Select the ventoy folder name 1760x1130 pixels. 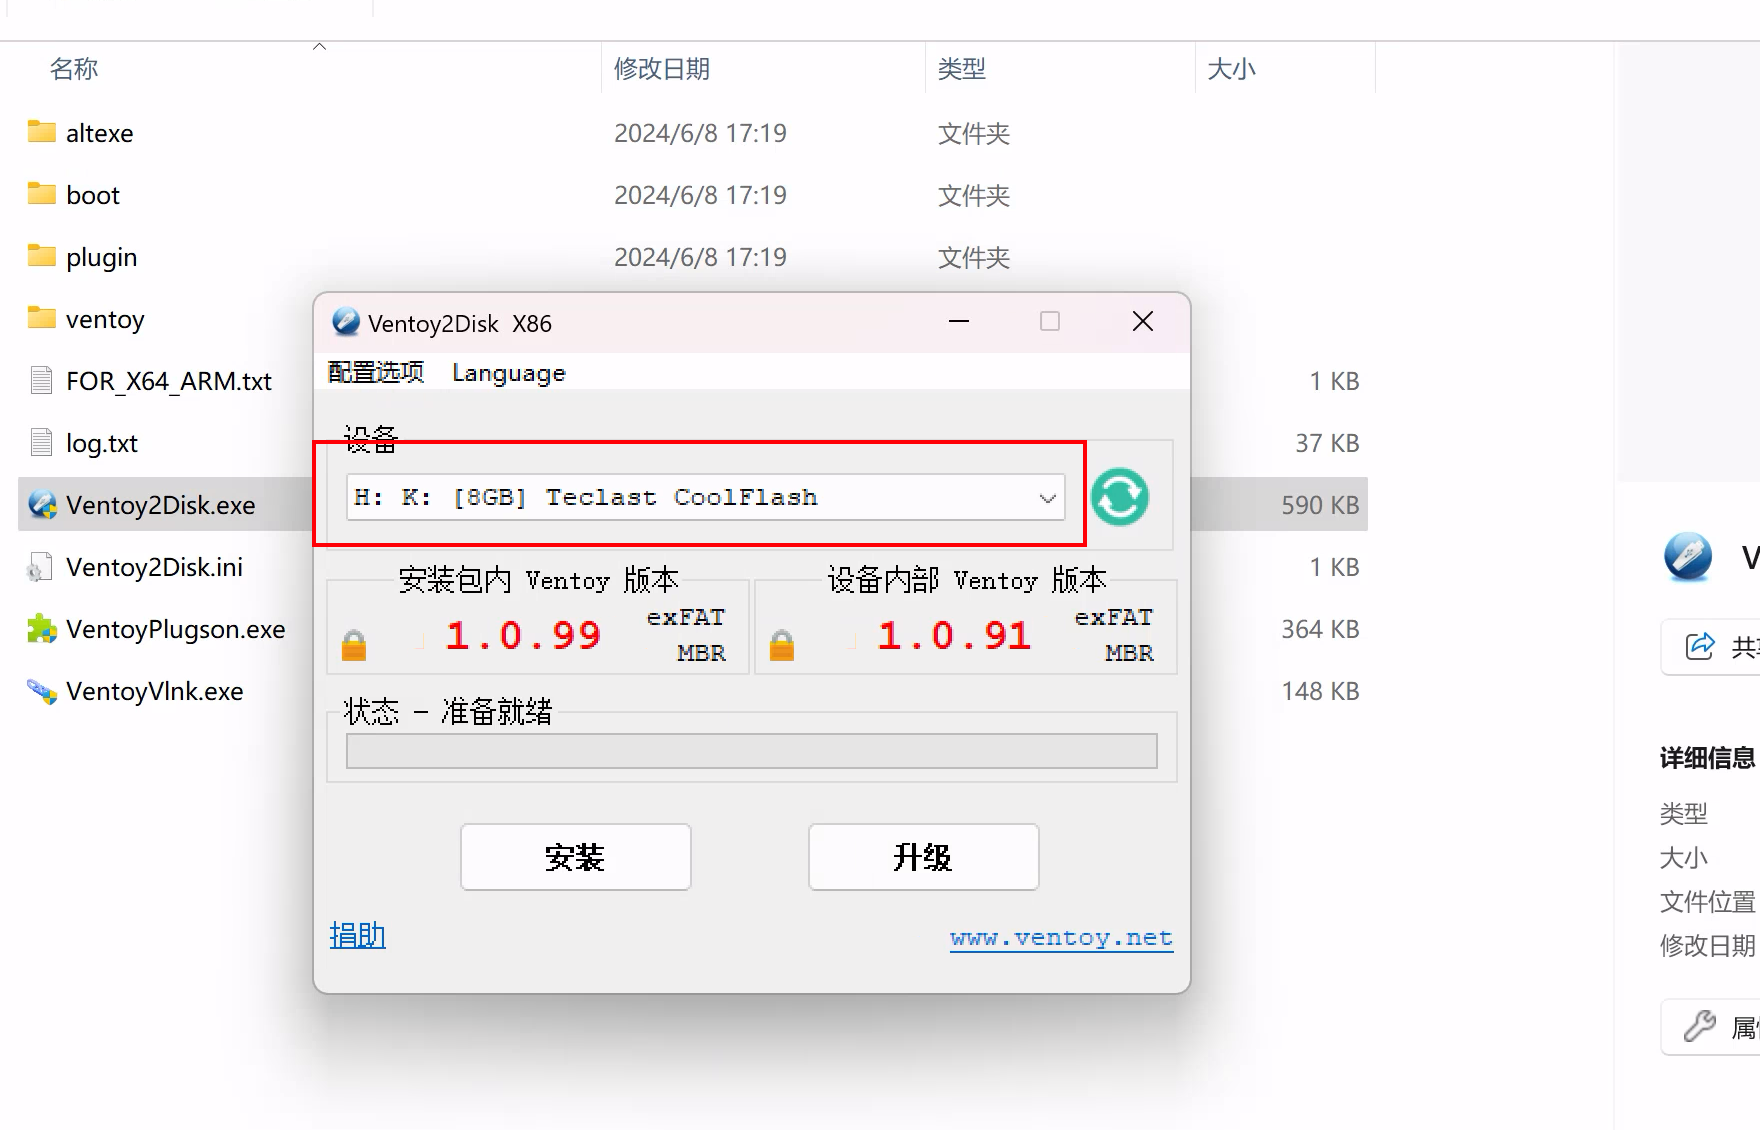click(x=105, y=319)
